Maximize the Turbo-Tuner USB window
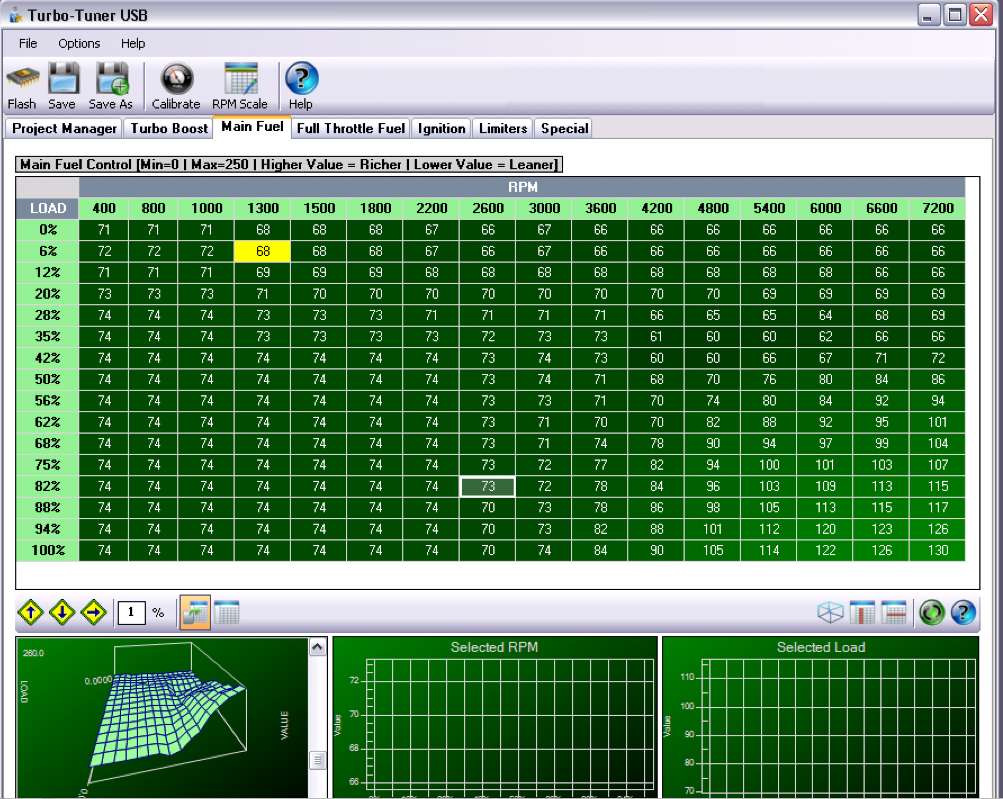 click(x=954, y=15)
